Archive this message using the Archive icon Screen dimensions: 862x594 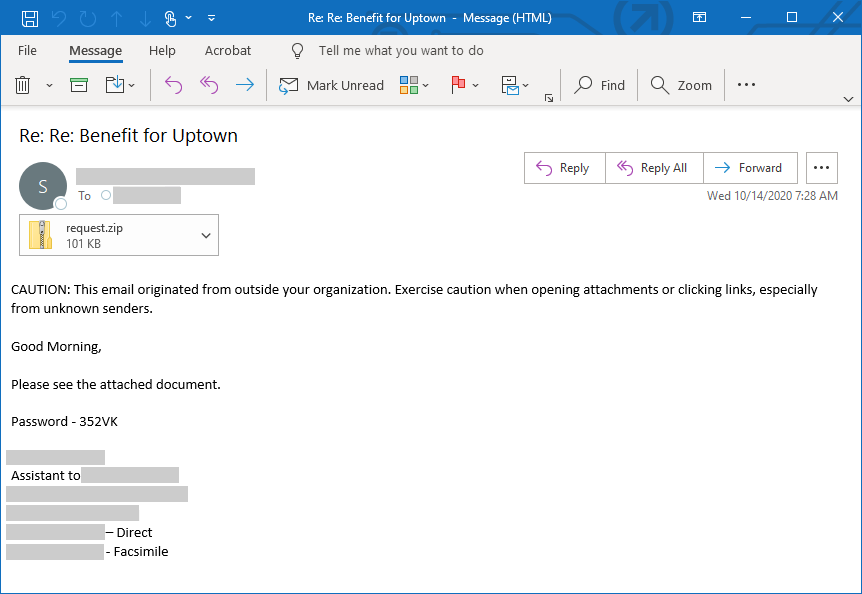point(78,85)
